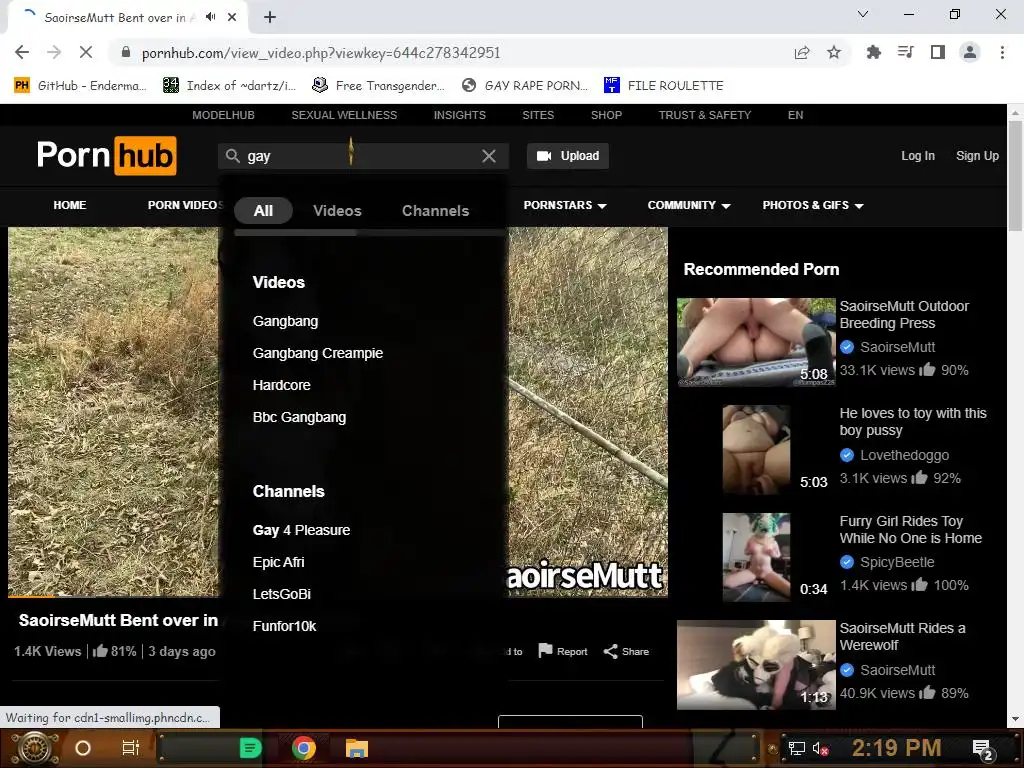Open the 0:34 recommended video thumbnail
The image size is (1024, 768).
(x=756, y=557)
